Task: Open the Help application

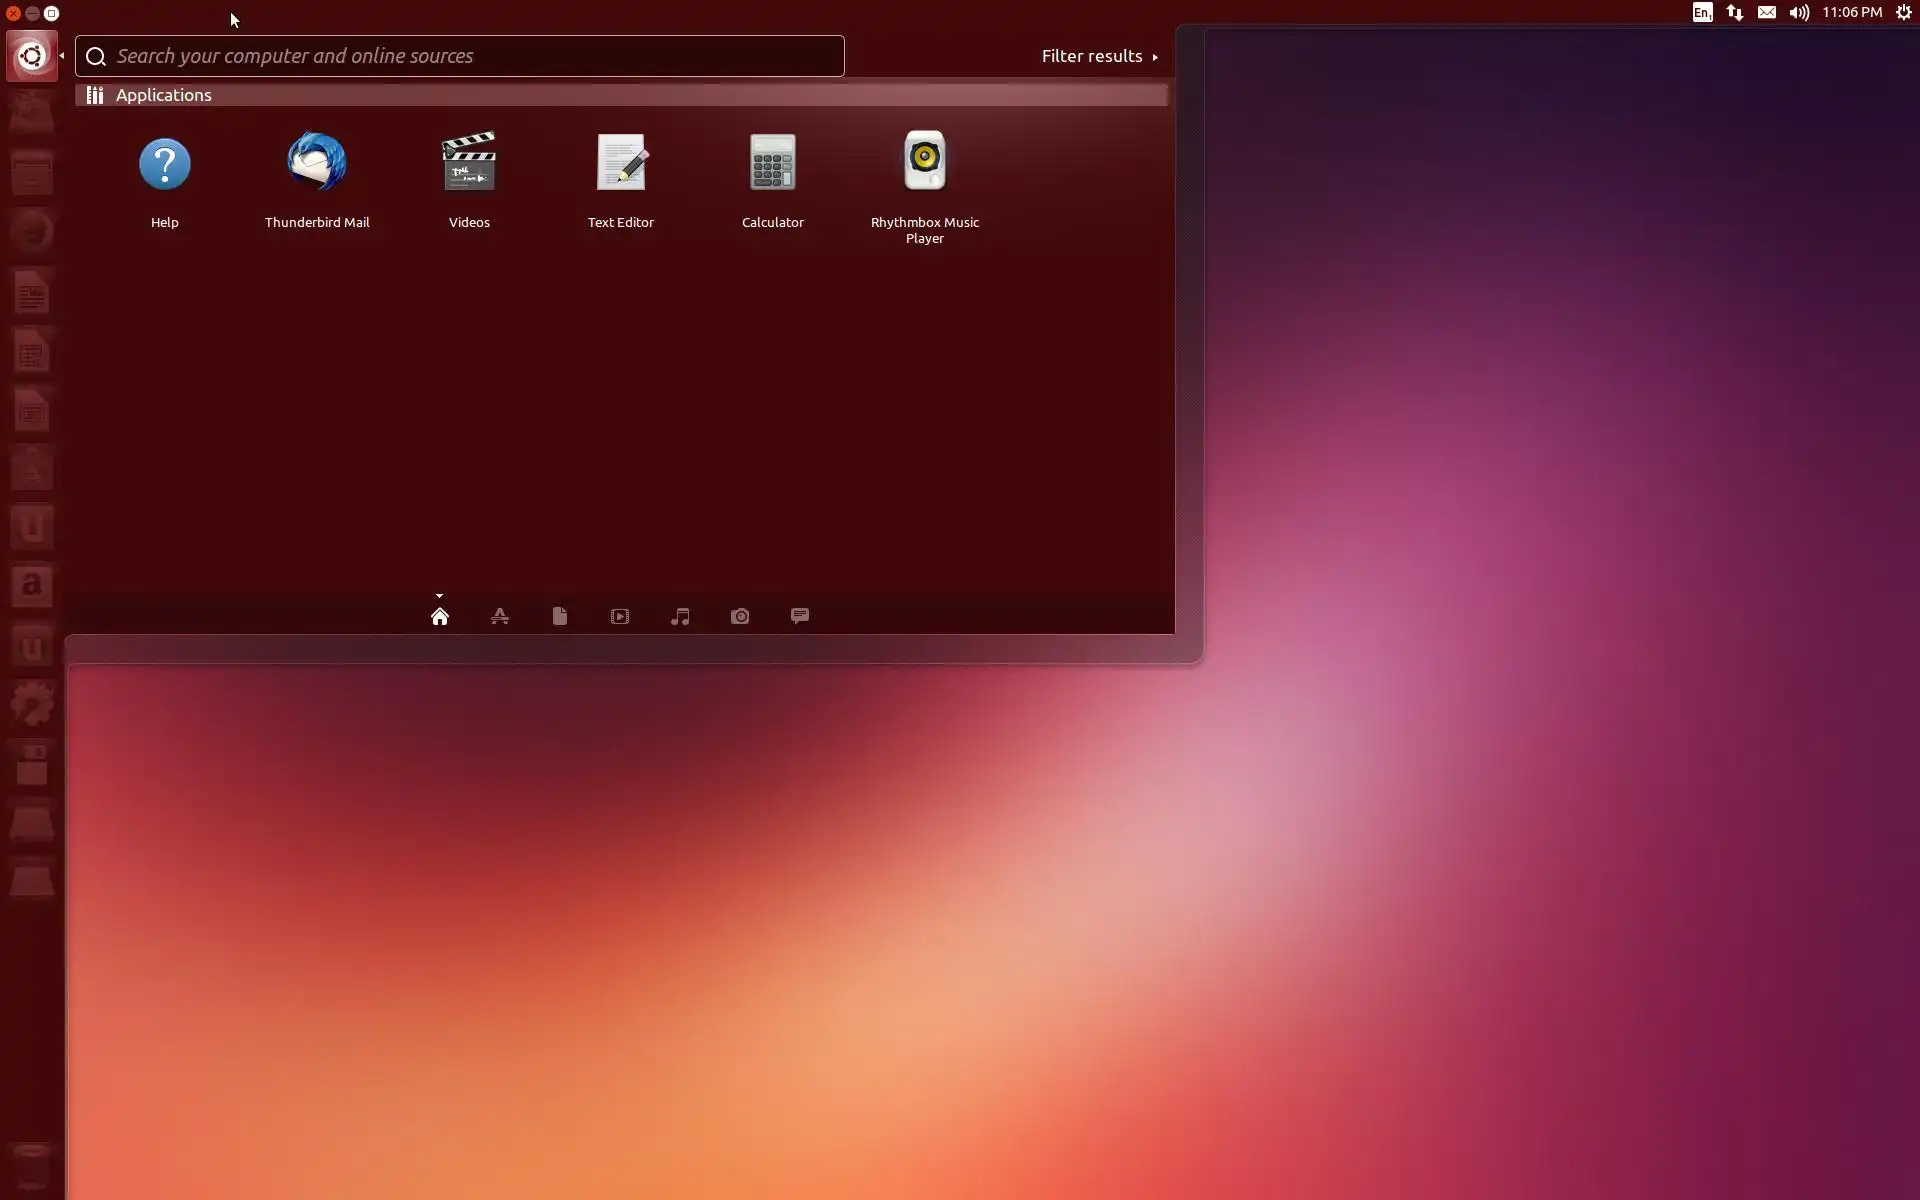Action: tap(165, 165)
